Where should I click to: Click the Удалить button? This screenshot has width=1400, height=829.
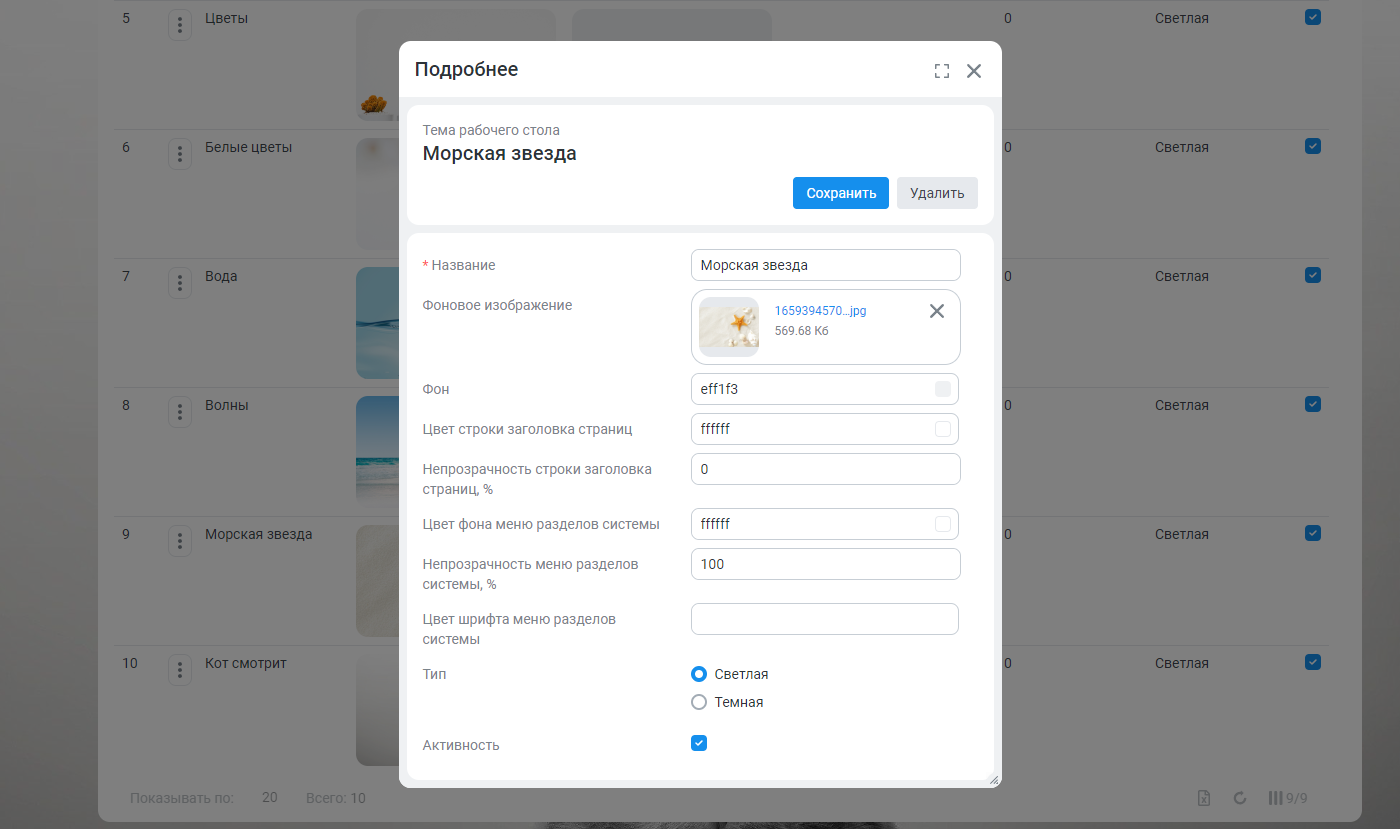[937, 193]
